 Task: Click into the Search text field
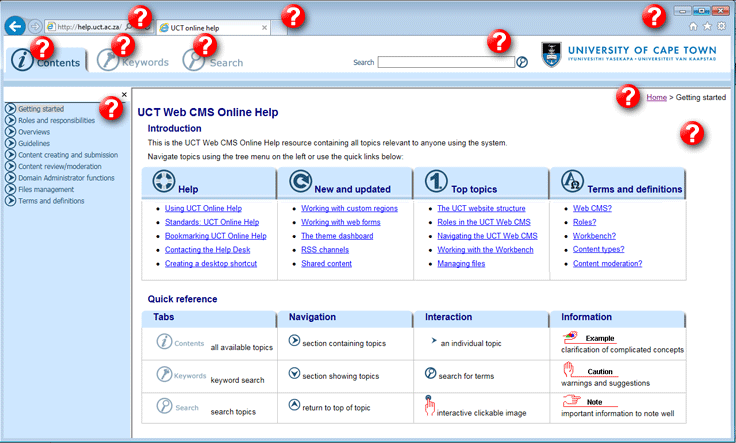tap(445, 62)
